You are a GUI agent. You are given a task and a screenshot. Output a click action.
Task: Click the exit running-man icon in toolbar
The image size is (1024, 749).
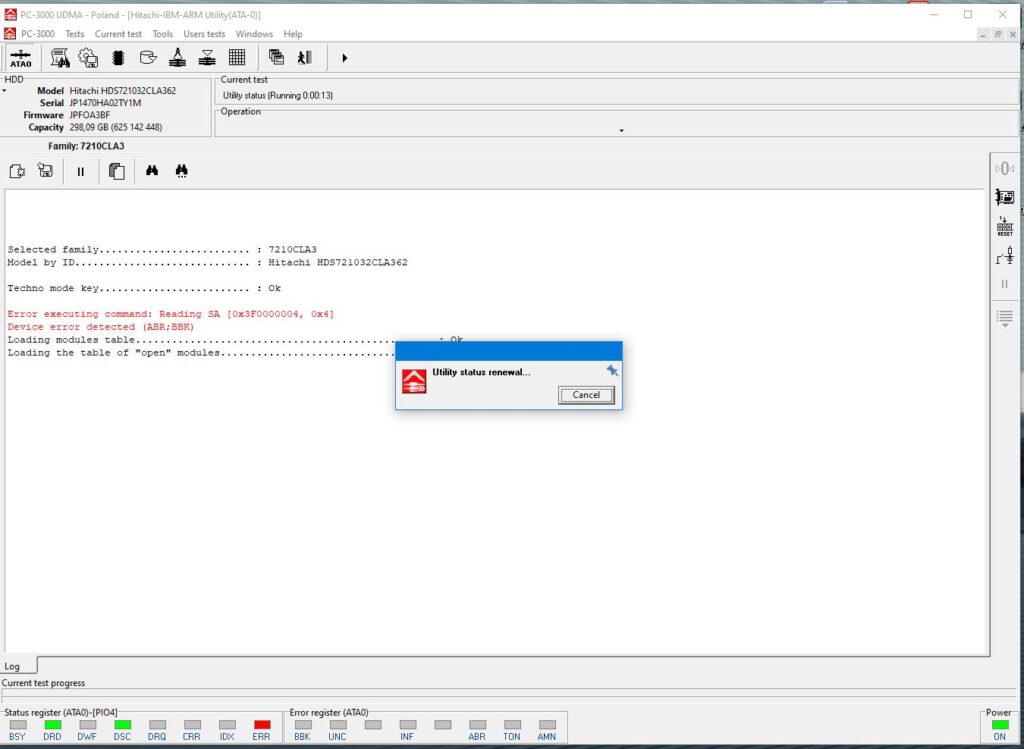(x=304, y=58)
